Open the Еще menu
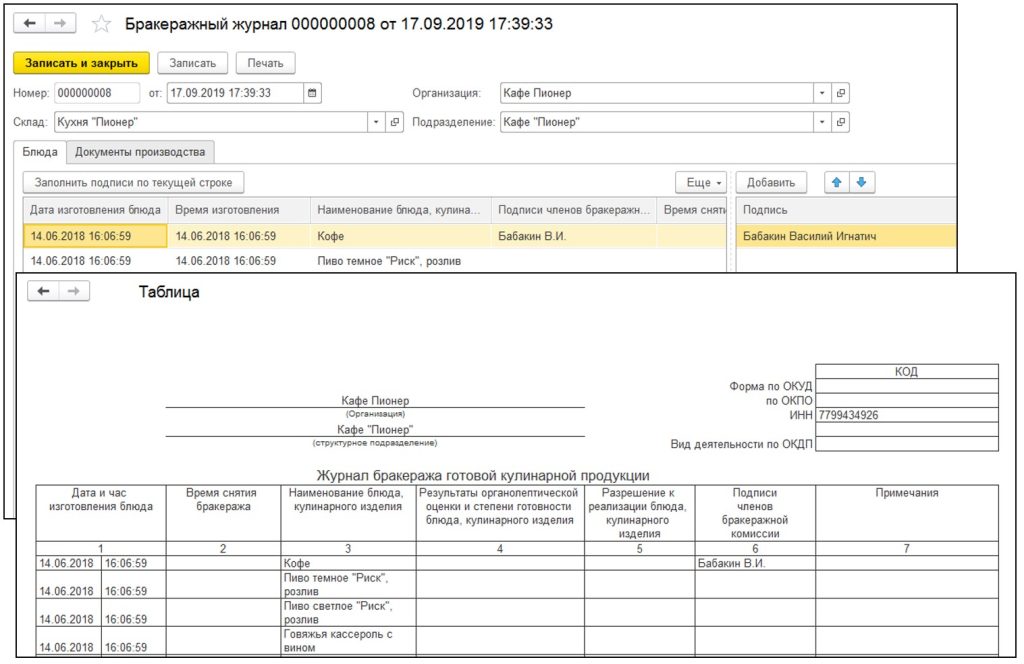Viewport: 1024px width, 664px height. [x=703, y=182]
